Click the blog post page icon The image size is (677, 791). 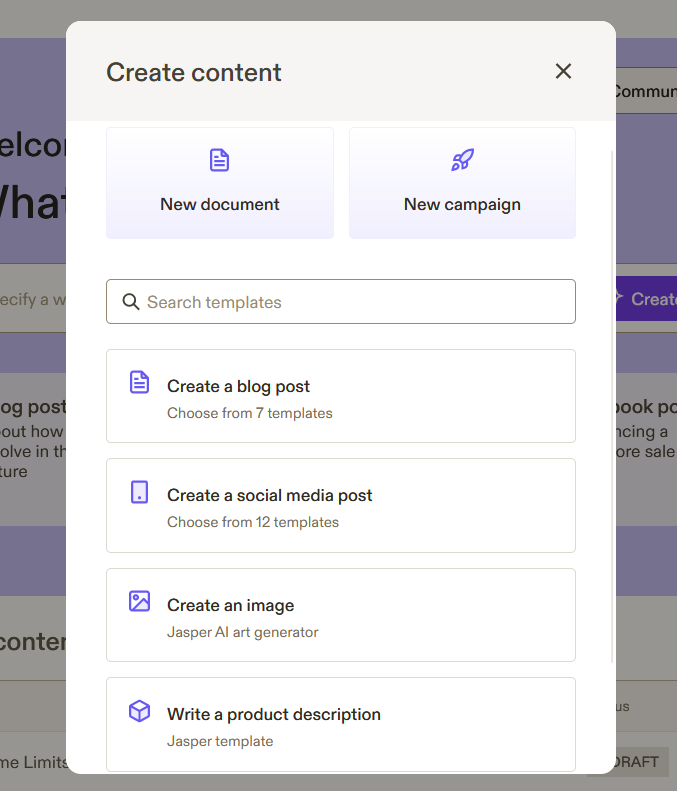coord(140,382)
